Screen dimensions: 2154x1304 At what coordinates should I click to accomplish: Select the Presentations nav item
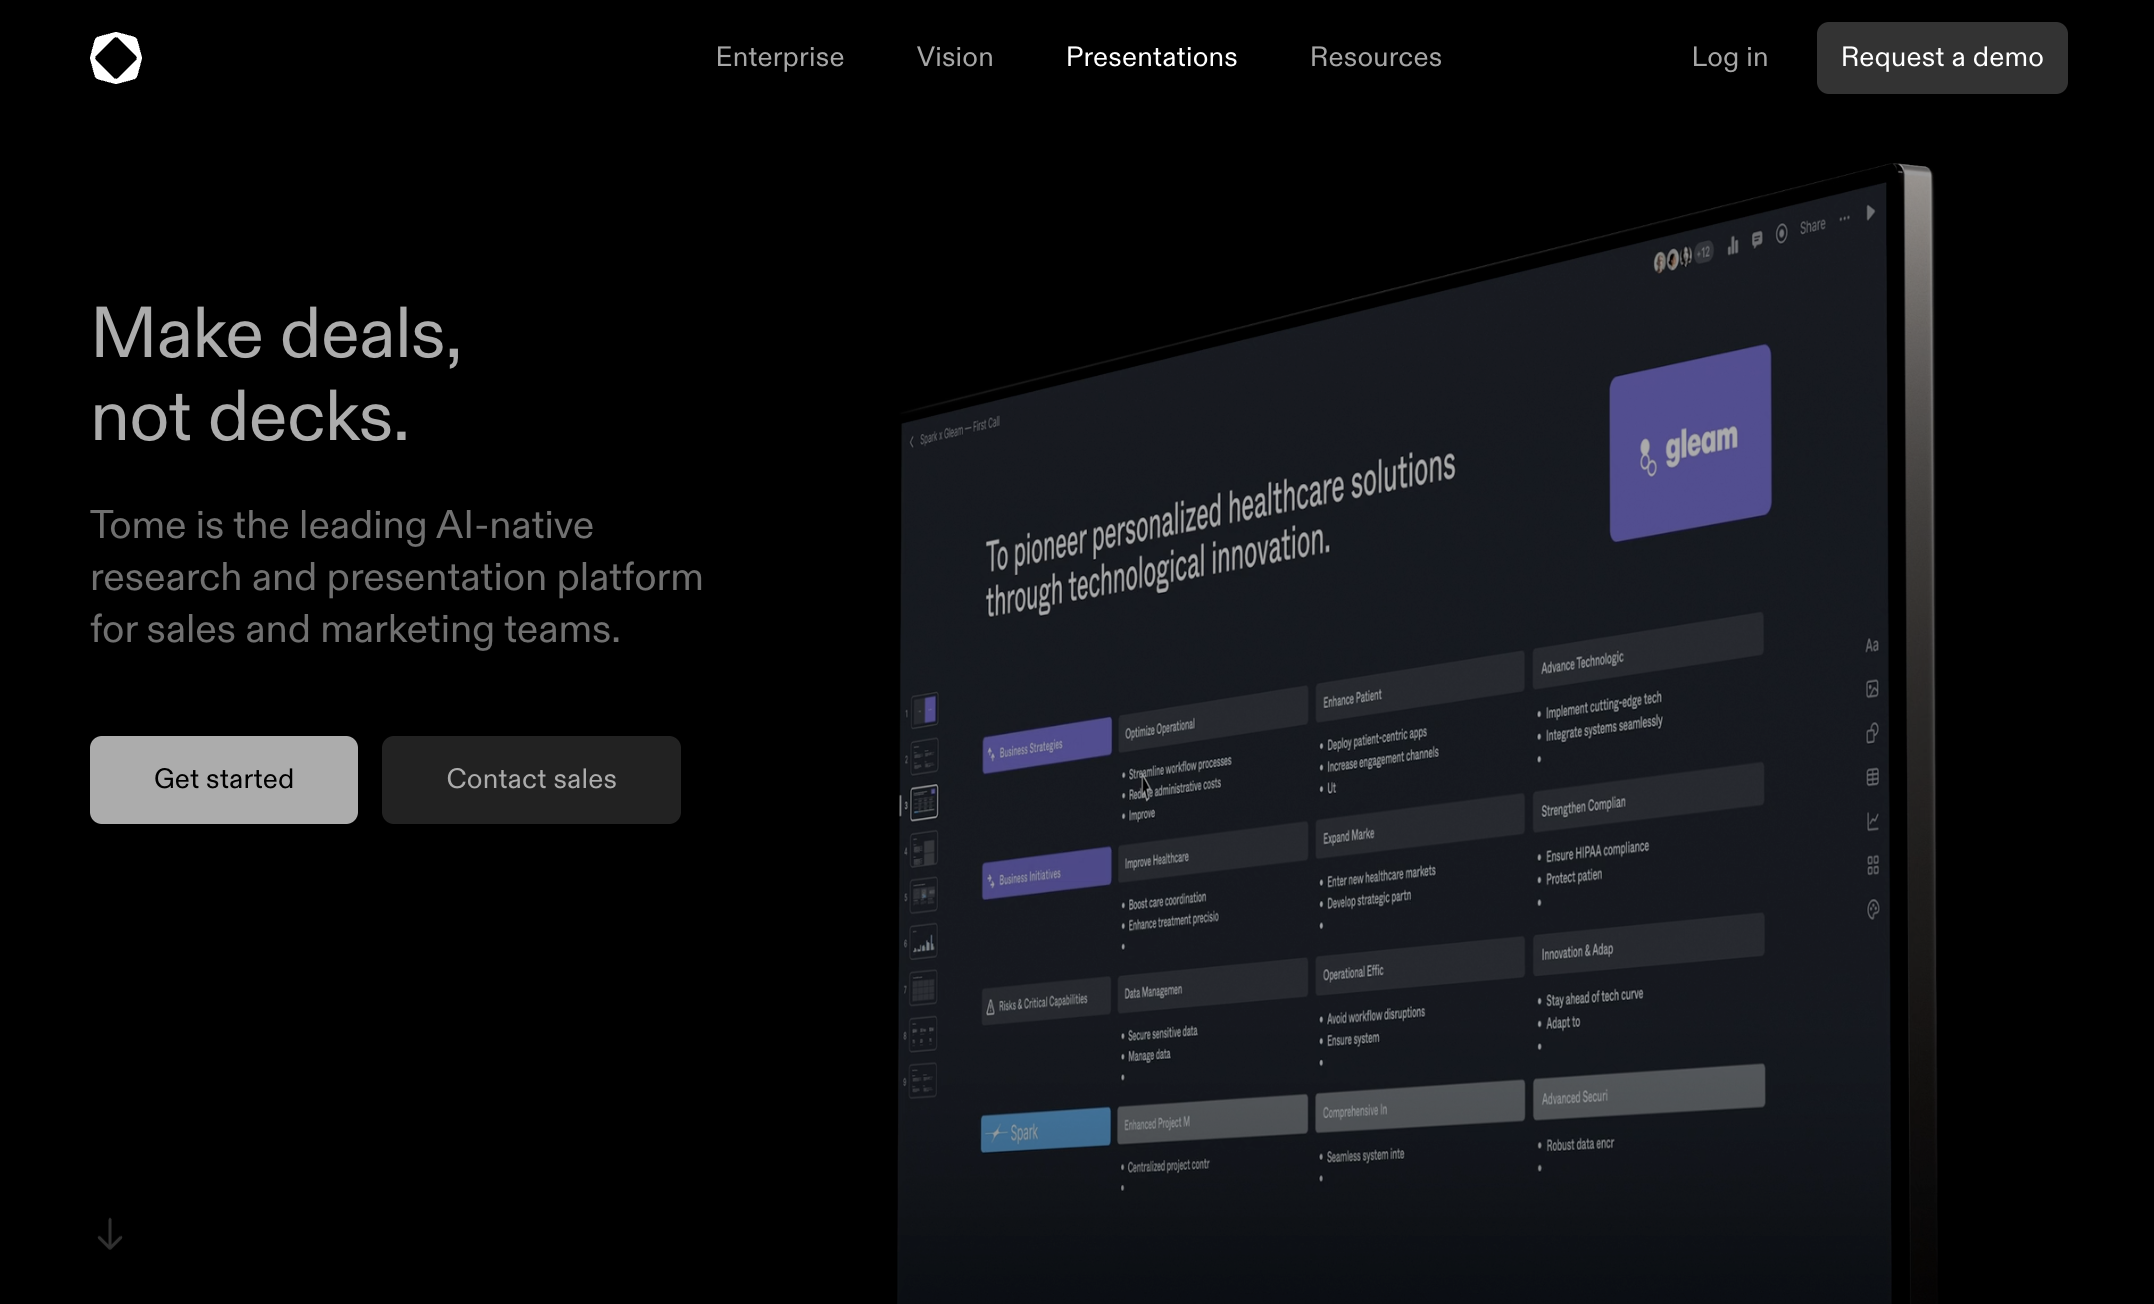point(1151,57)
